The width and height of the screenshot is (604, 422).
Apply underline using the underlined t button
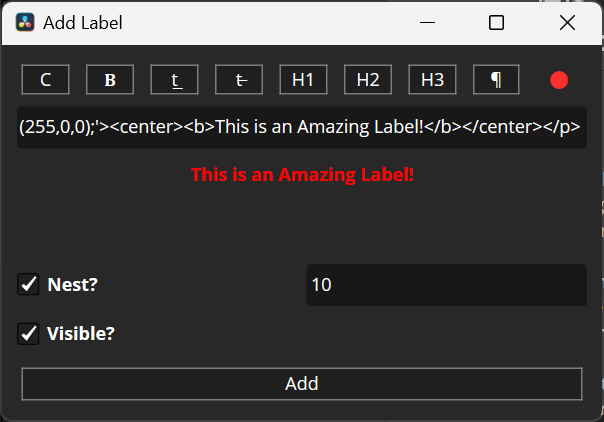click(175, 80)
